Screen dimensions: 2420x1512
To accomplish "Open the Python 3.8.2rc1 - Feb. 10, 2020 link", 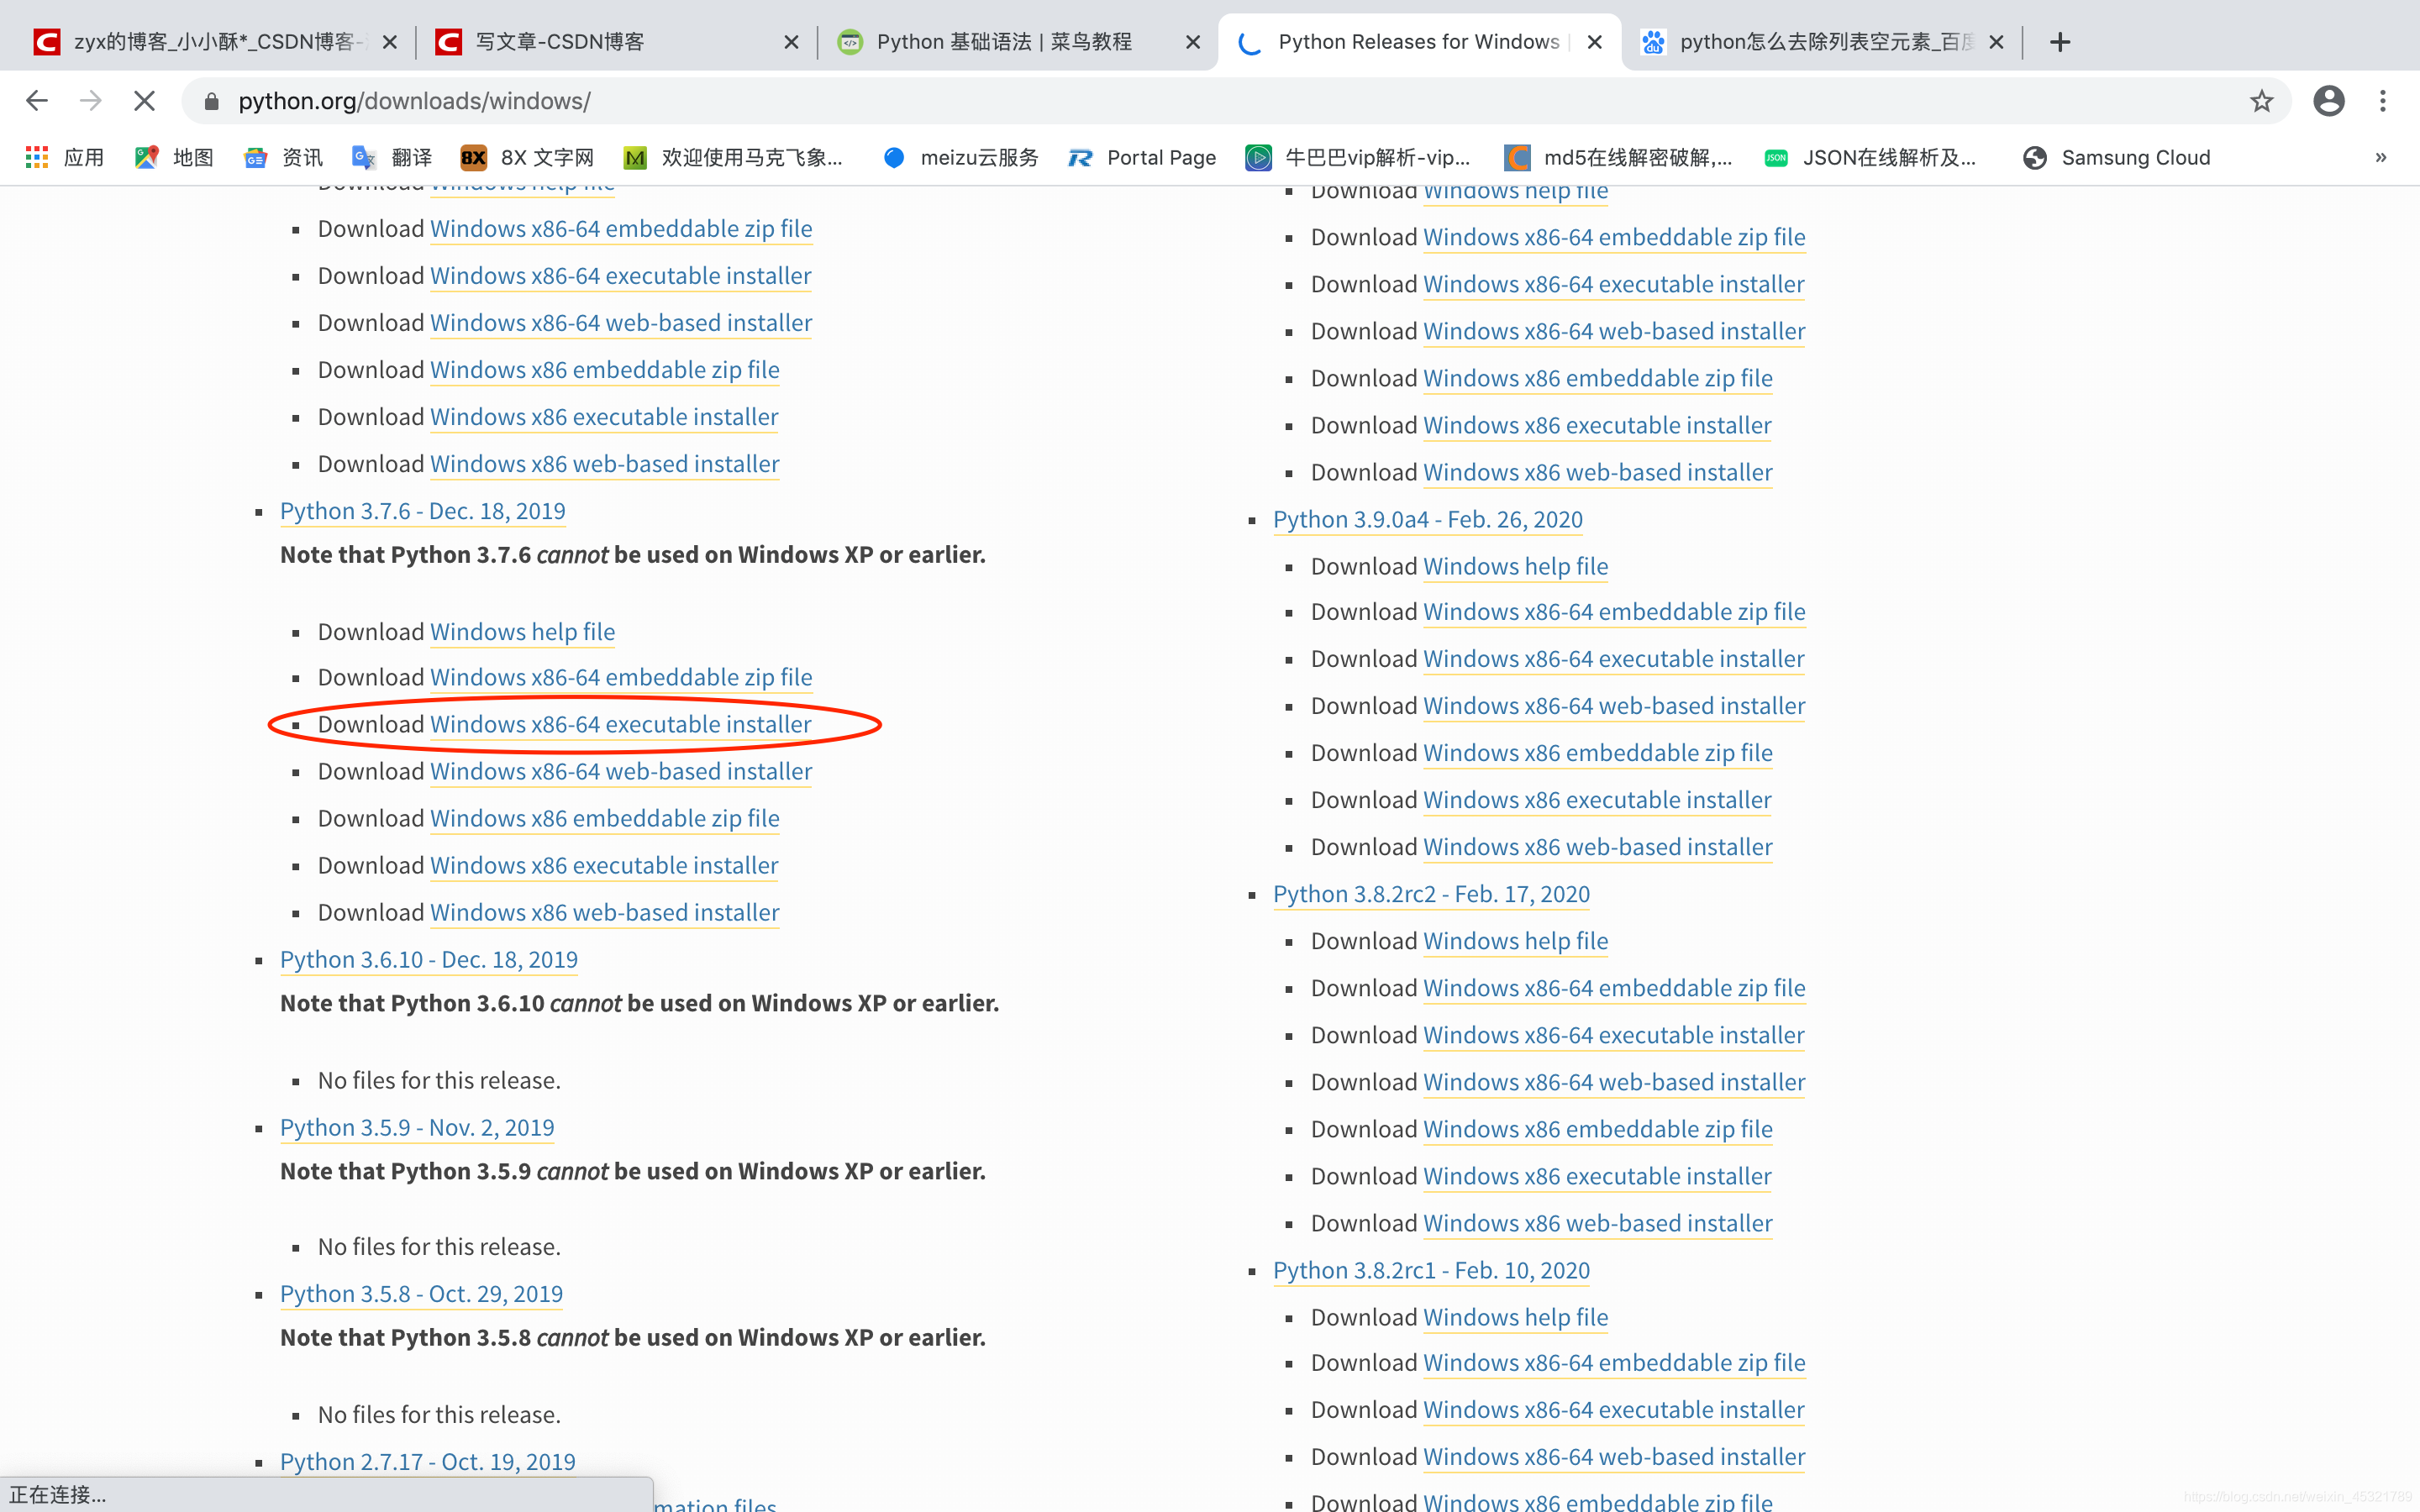I will click(x=1431, y=1270).
